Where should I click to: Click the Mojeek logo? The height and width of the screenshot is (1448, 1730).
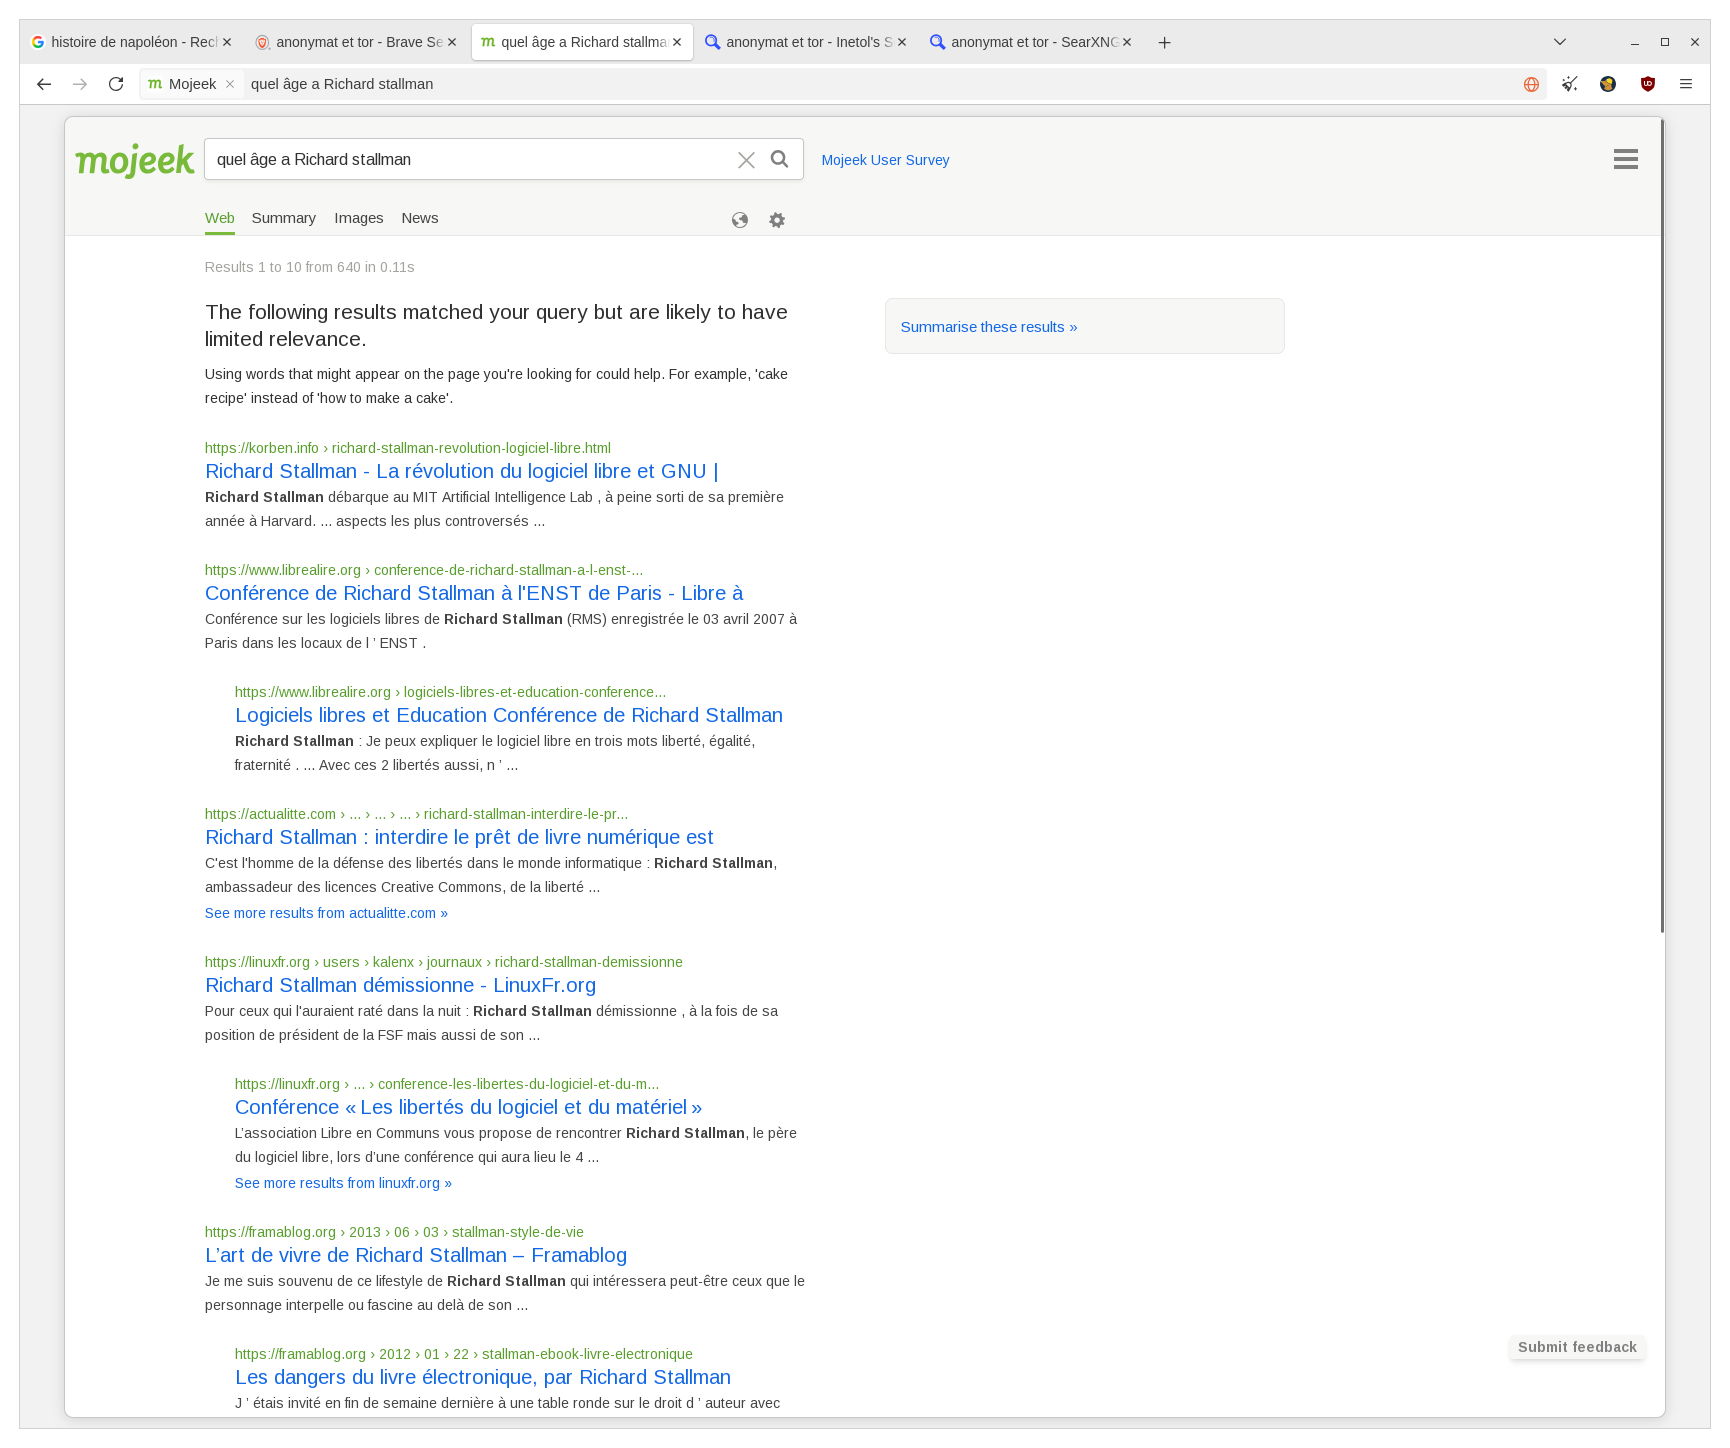point(135,160)
